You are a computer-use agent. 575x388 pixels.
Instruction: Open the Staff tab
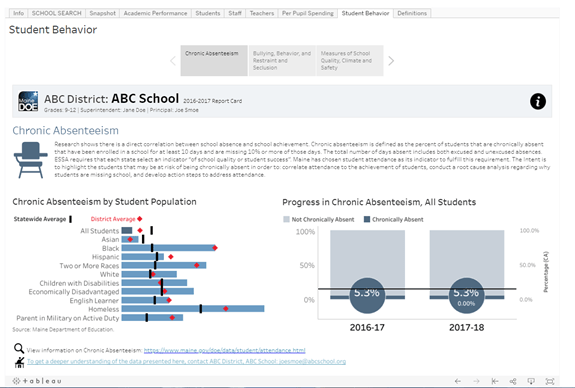235,13
